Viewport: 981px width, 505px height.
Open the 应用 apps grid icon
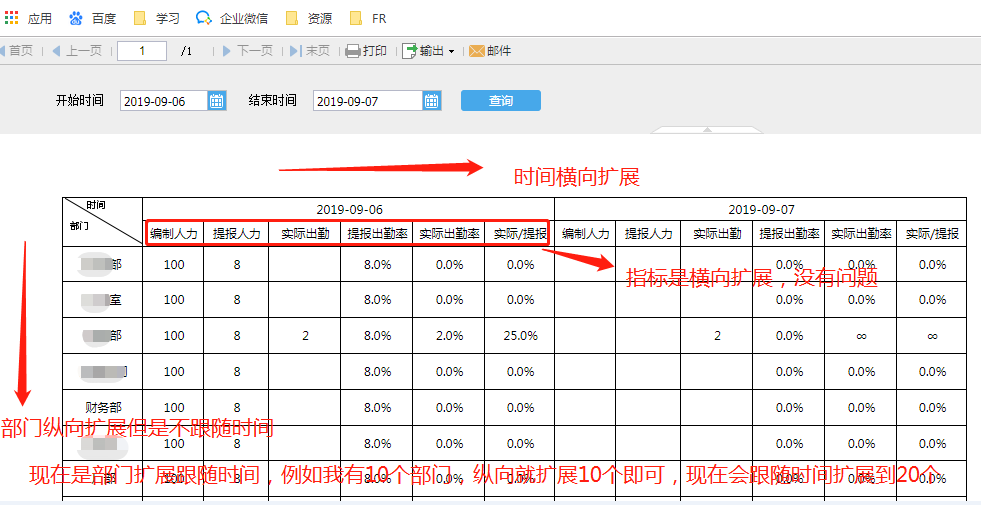[x=11, y=18]
